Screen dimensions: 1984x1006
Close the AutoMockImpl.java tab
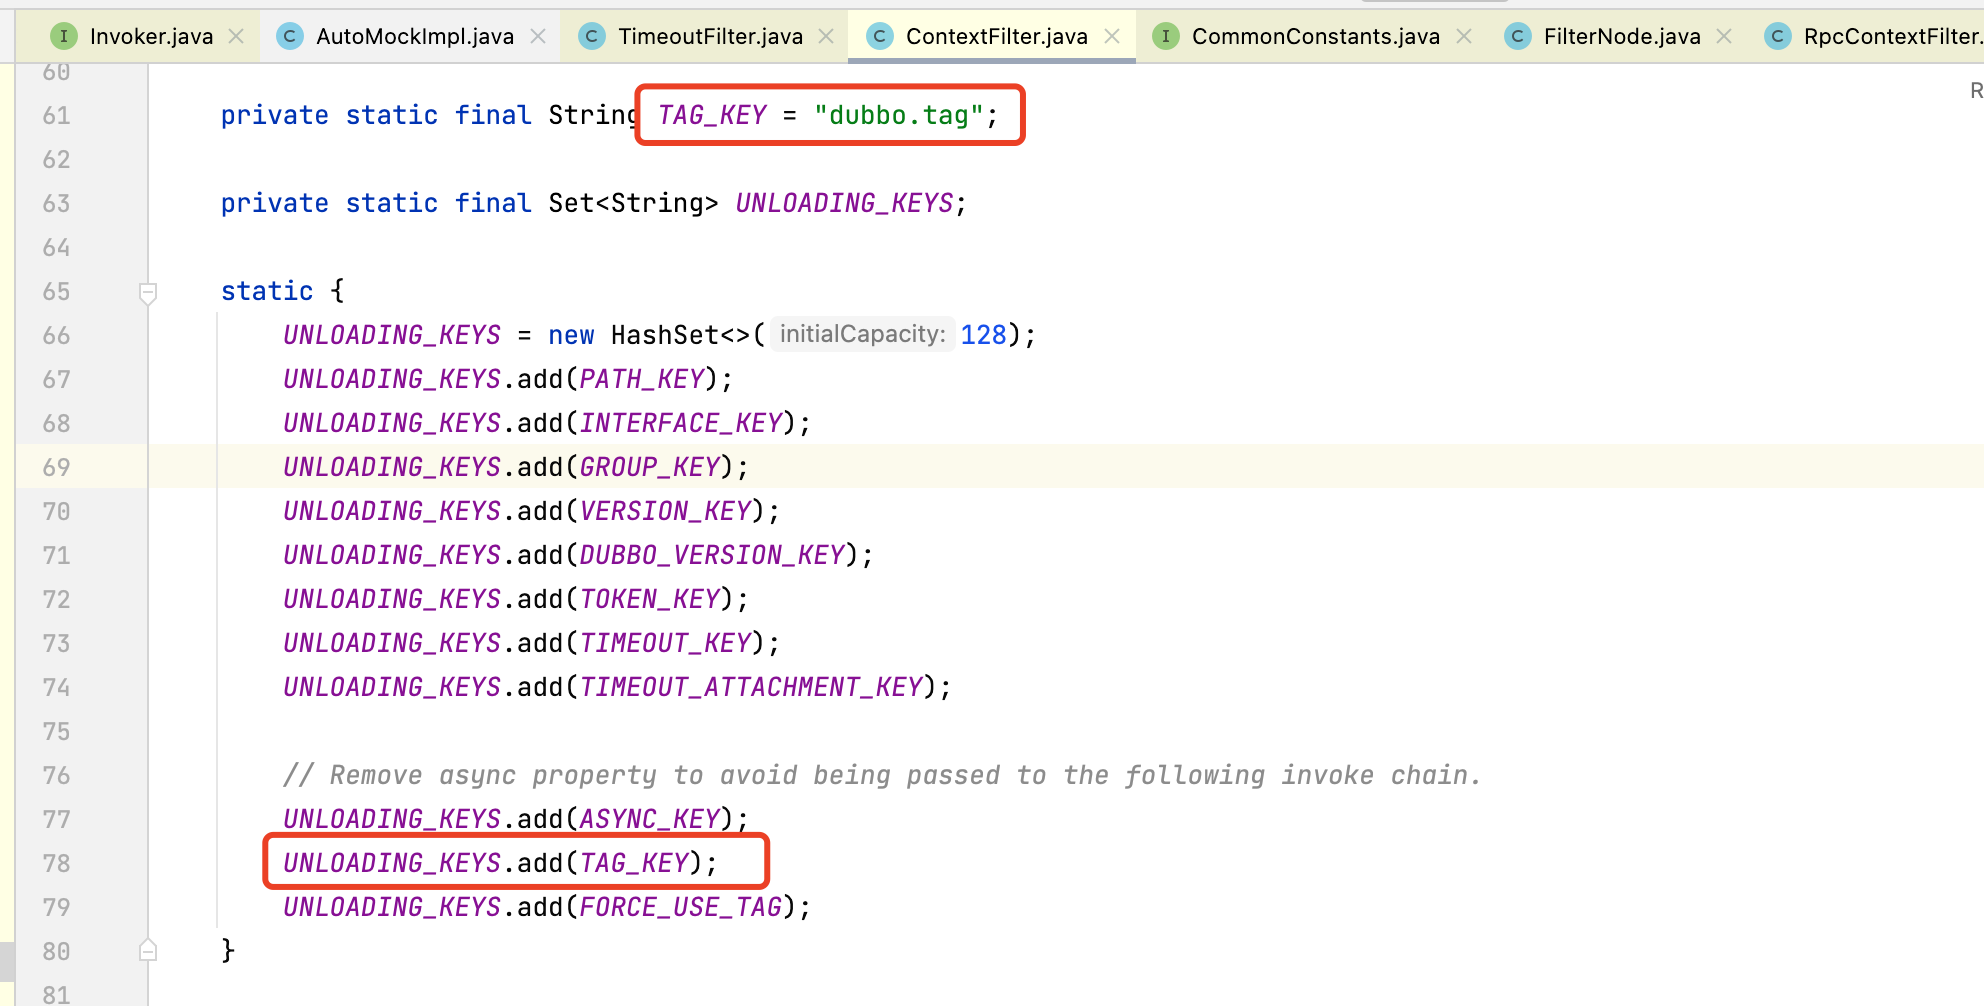(538, 36)
